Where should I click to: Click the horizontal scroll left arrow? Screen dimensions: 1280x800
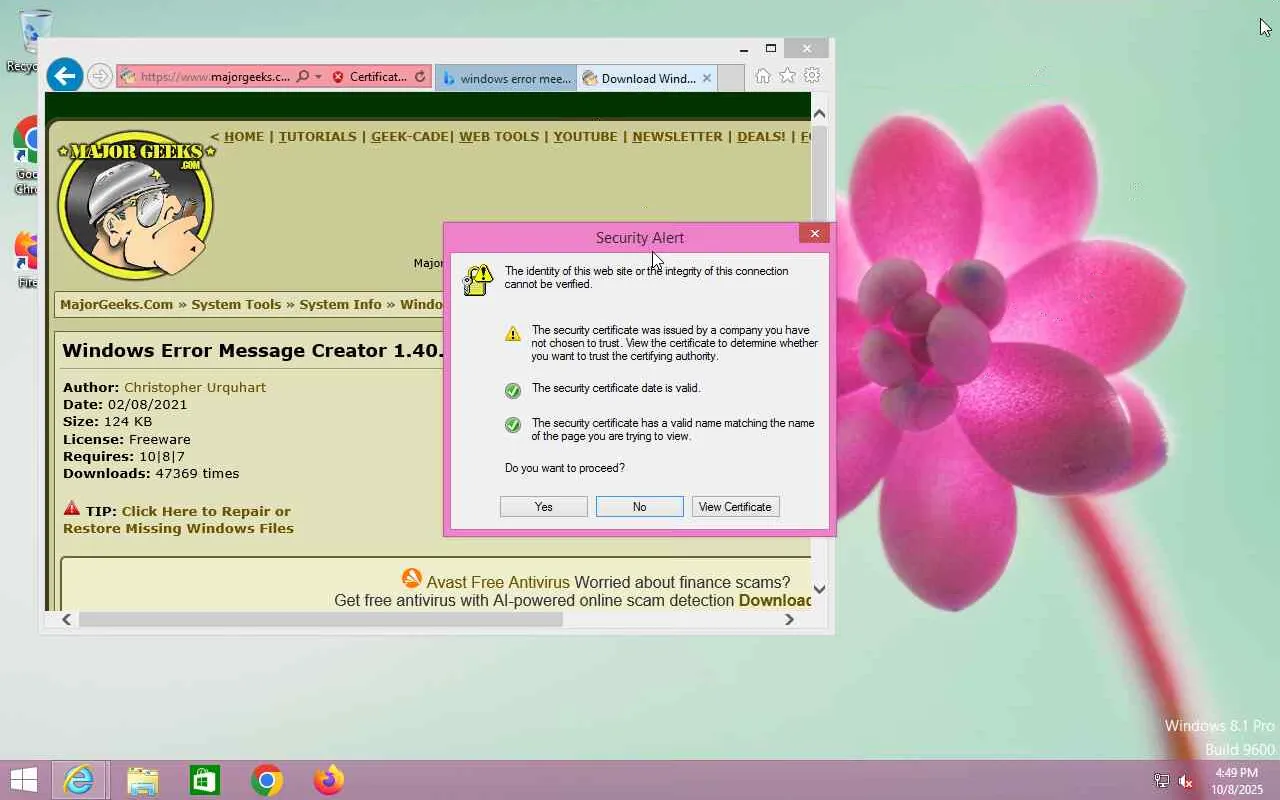(x=66, y=620)
